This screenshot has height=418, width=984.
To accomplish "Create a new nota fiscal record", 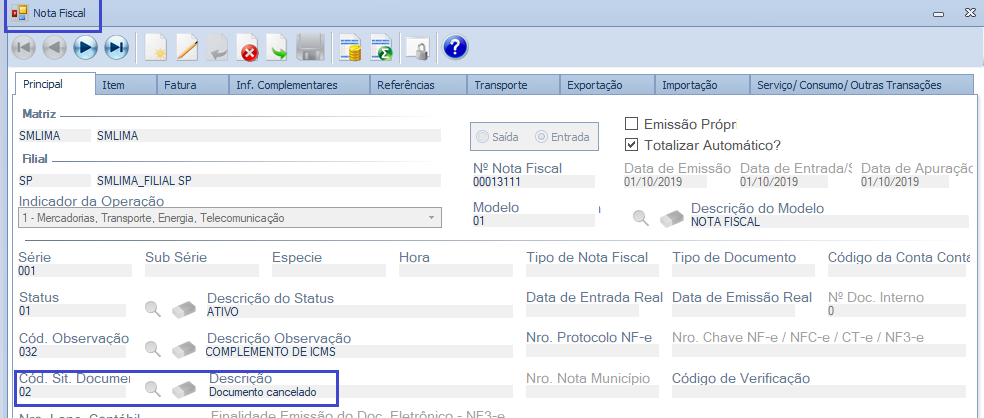I will pyautogui.click(x=156, y=48).
